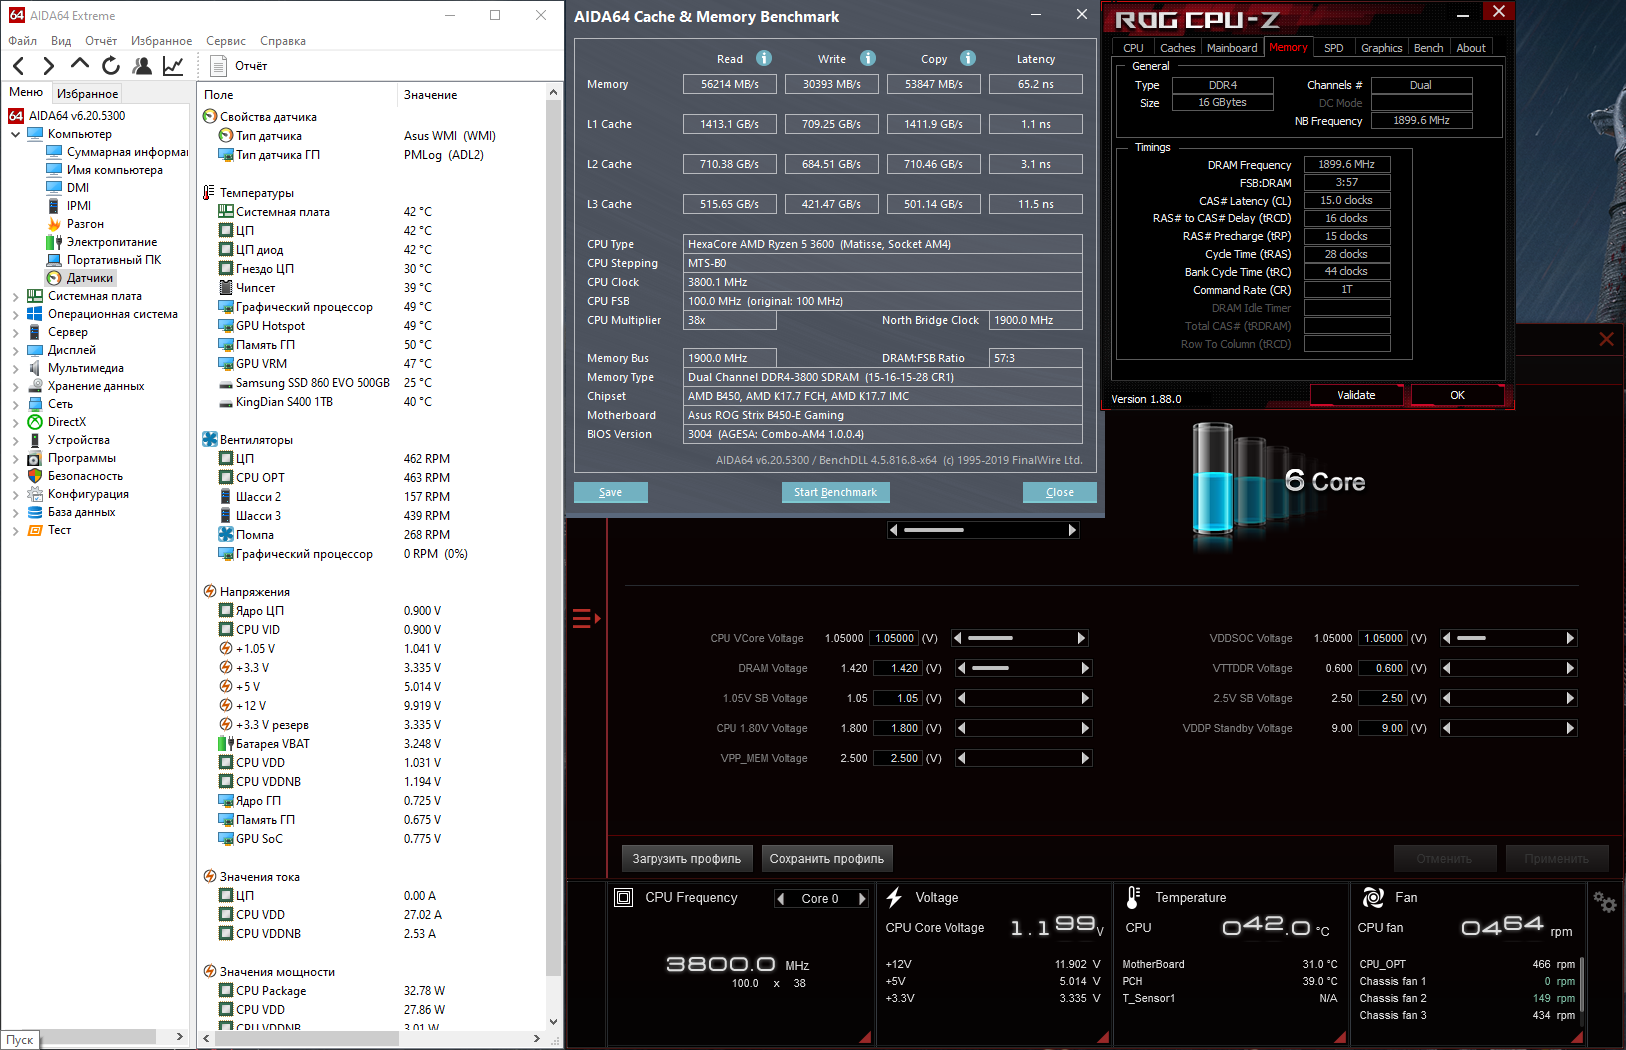
Task: Open the settings gear icon near Fan panel
Action: point(1604,903)
